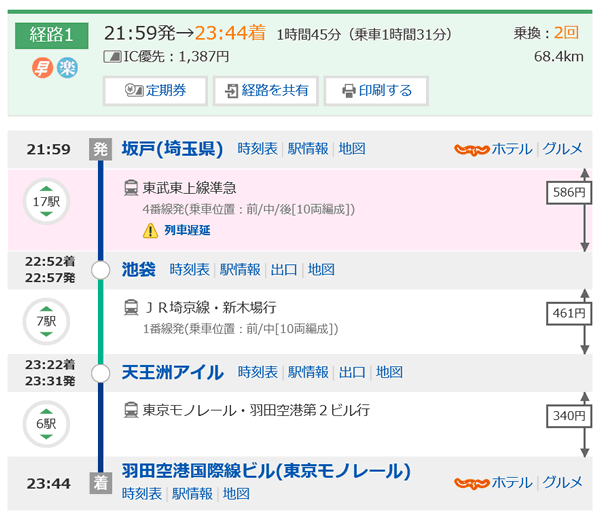Open 時刻表 for 池袋 station
Viewport: 600px width, 518px height.
click(189, 269)
